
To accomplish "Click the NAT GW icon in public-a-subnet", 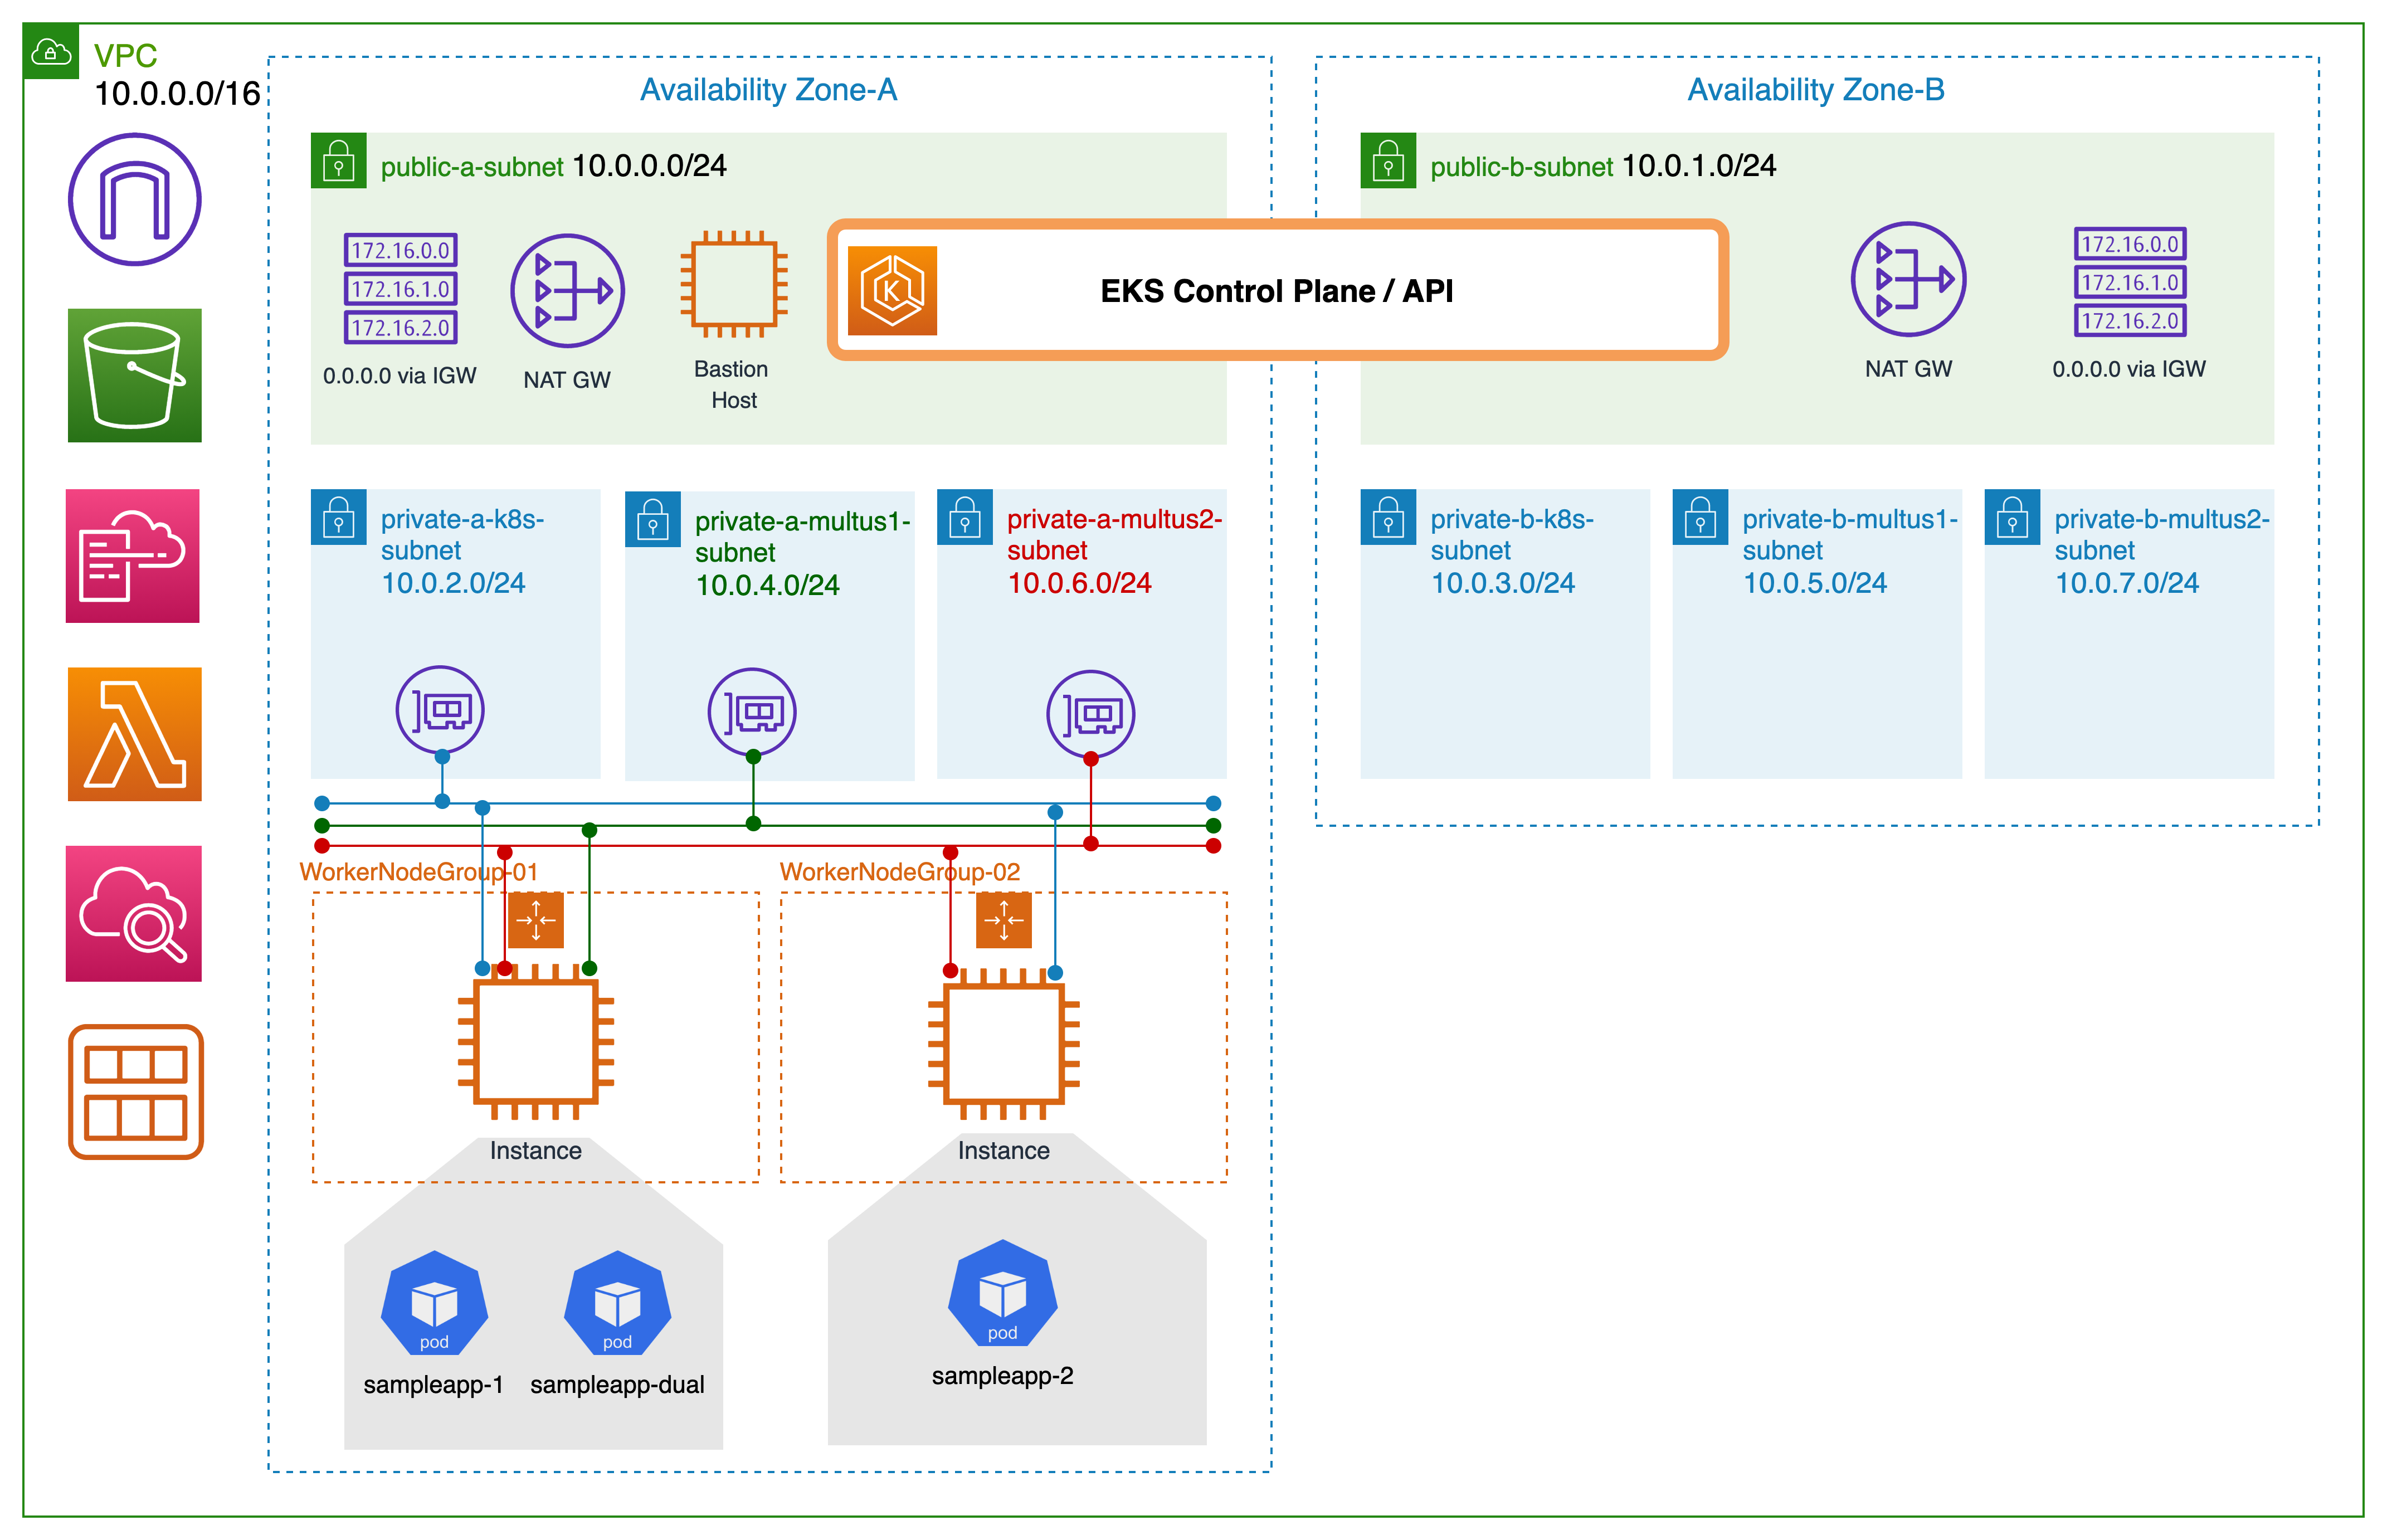I will pos(567,291).
